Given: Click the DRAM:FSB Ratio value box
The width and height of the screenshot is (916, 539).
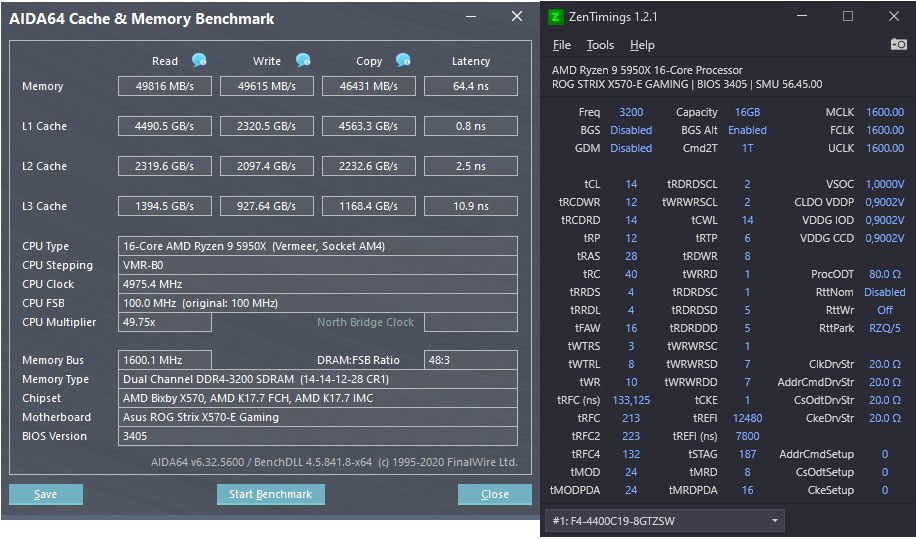Looking at the screenshot, I should [471, 360].
